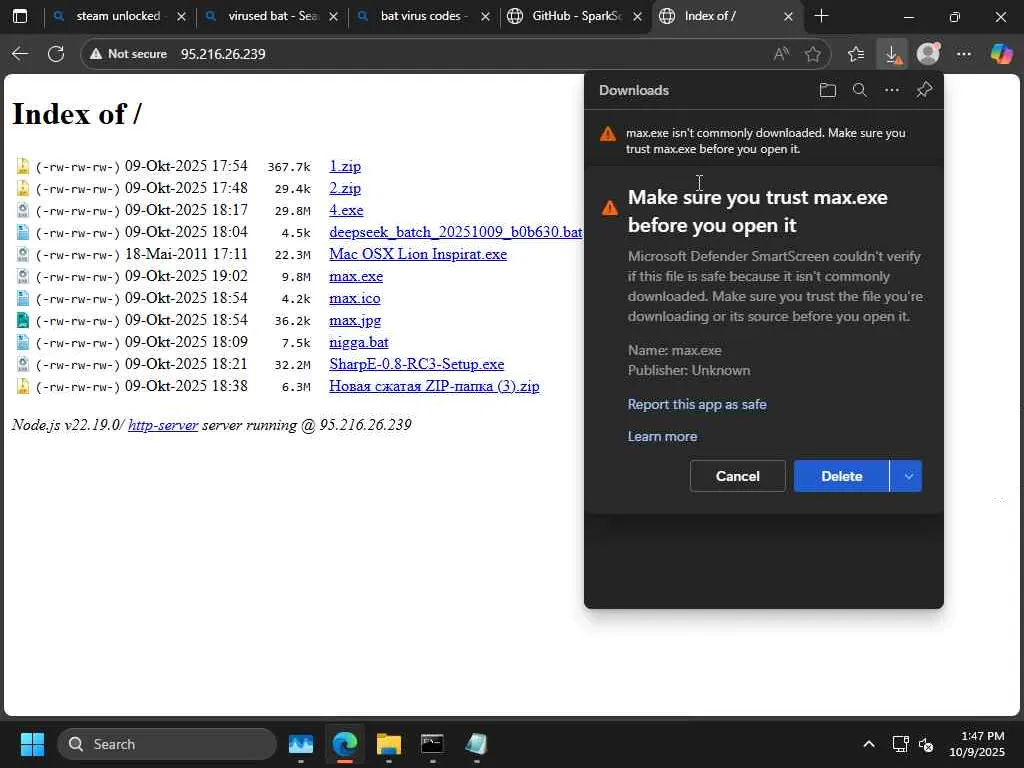Show hidden system tray icons

coord(869,744)
